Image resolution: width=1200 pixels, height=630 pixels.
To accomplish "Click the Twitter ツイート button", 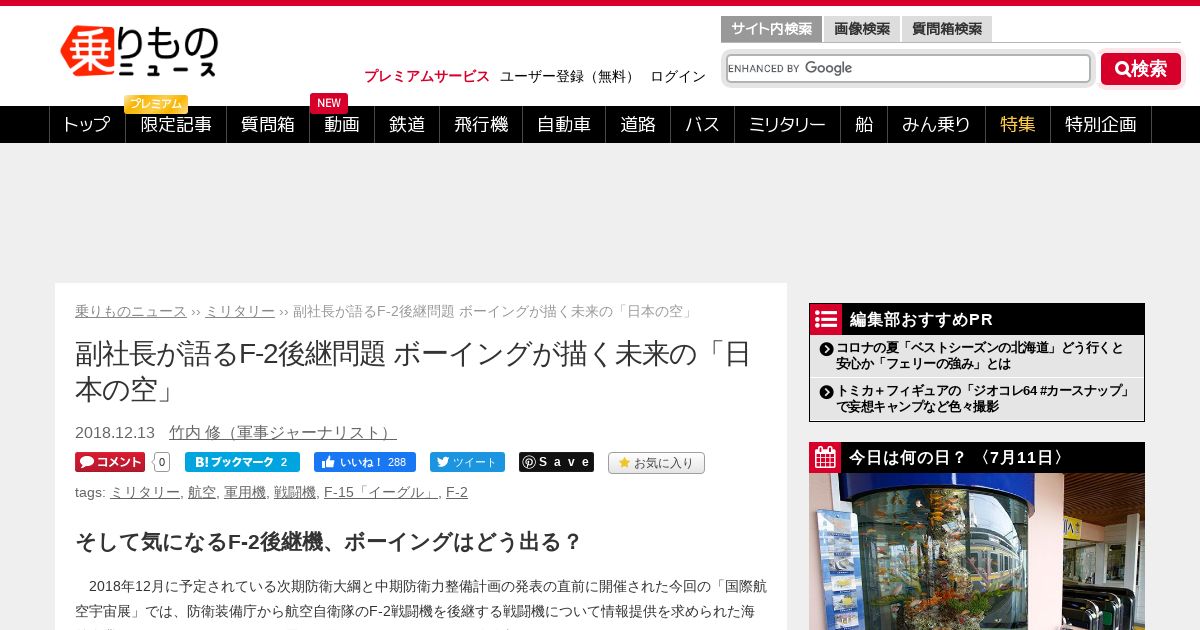I will (x=467, y=462).
